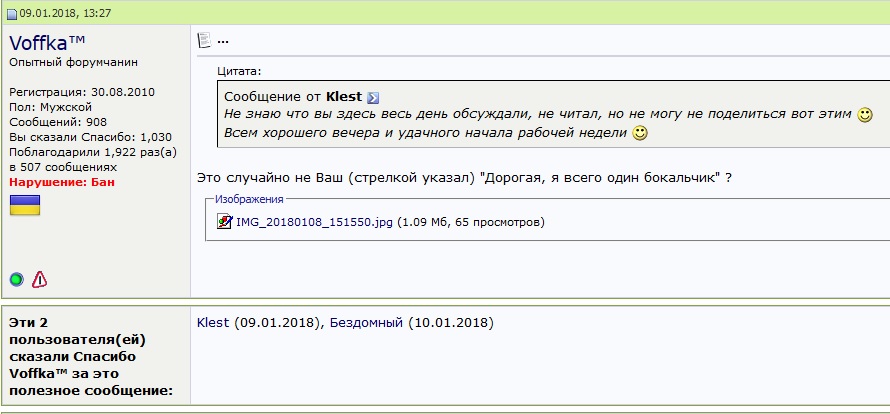
Task: View original post arrow next to Klest
Action: 373,98
